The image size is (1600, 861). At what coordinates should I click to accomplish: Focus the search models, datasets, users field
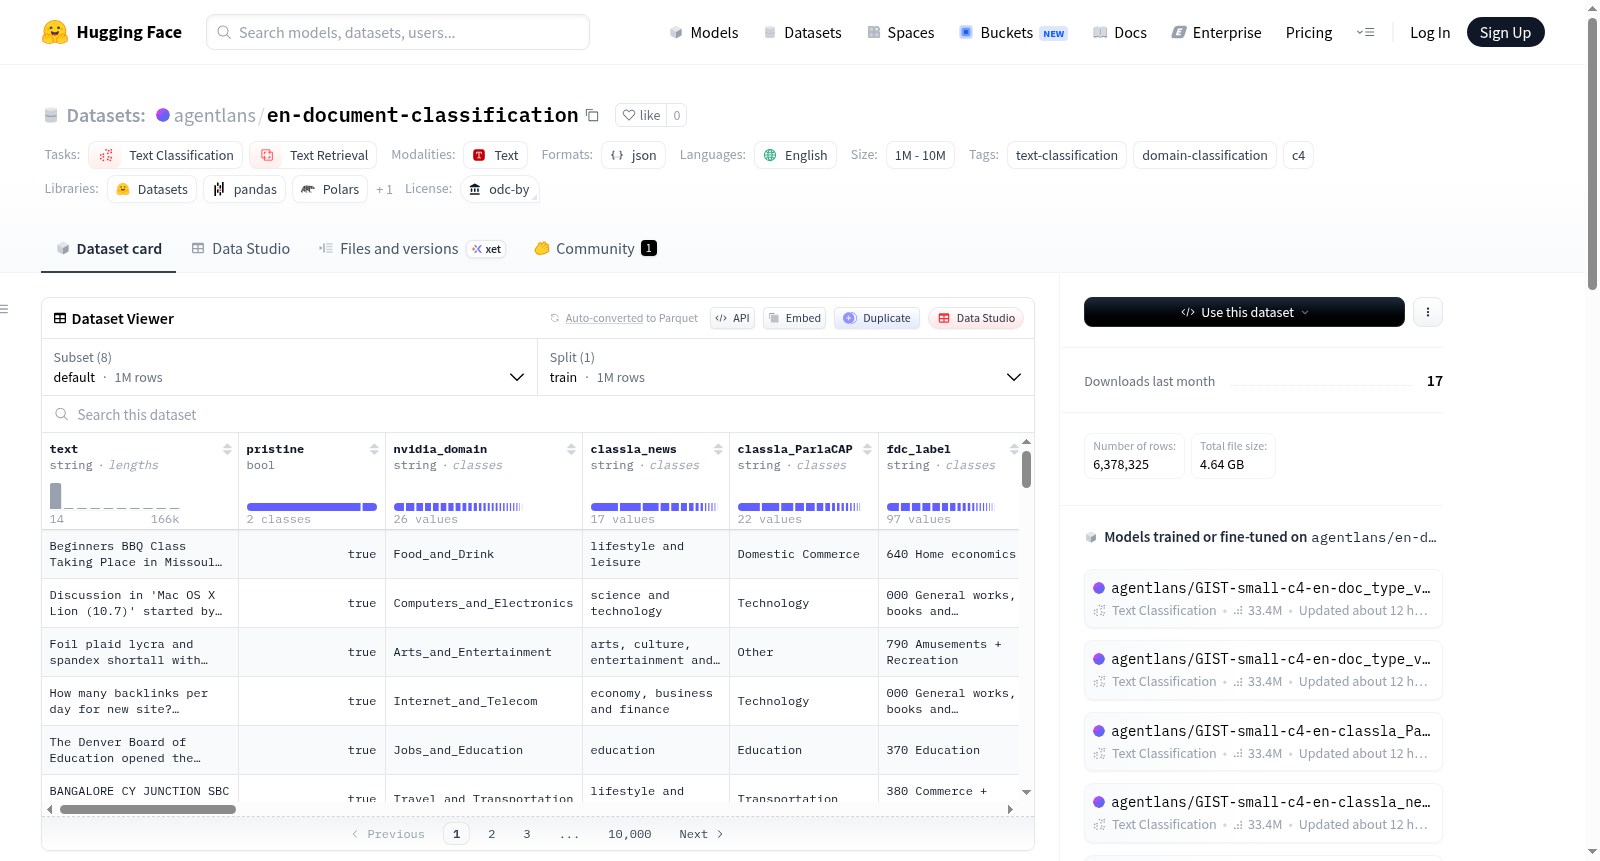398,32
